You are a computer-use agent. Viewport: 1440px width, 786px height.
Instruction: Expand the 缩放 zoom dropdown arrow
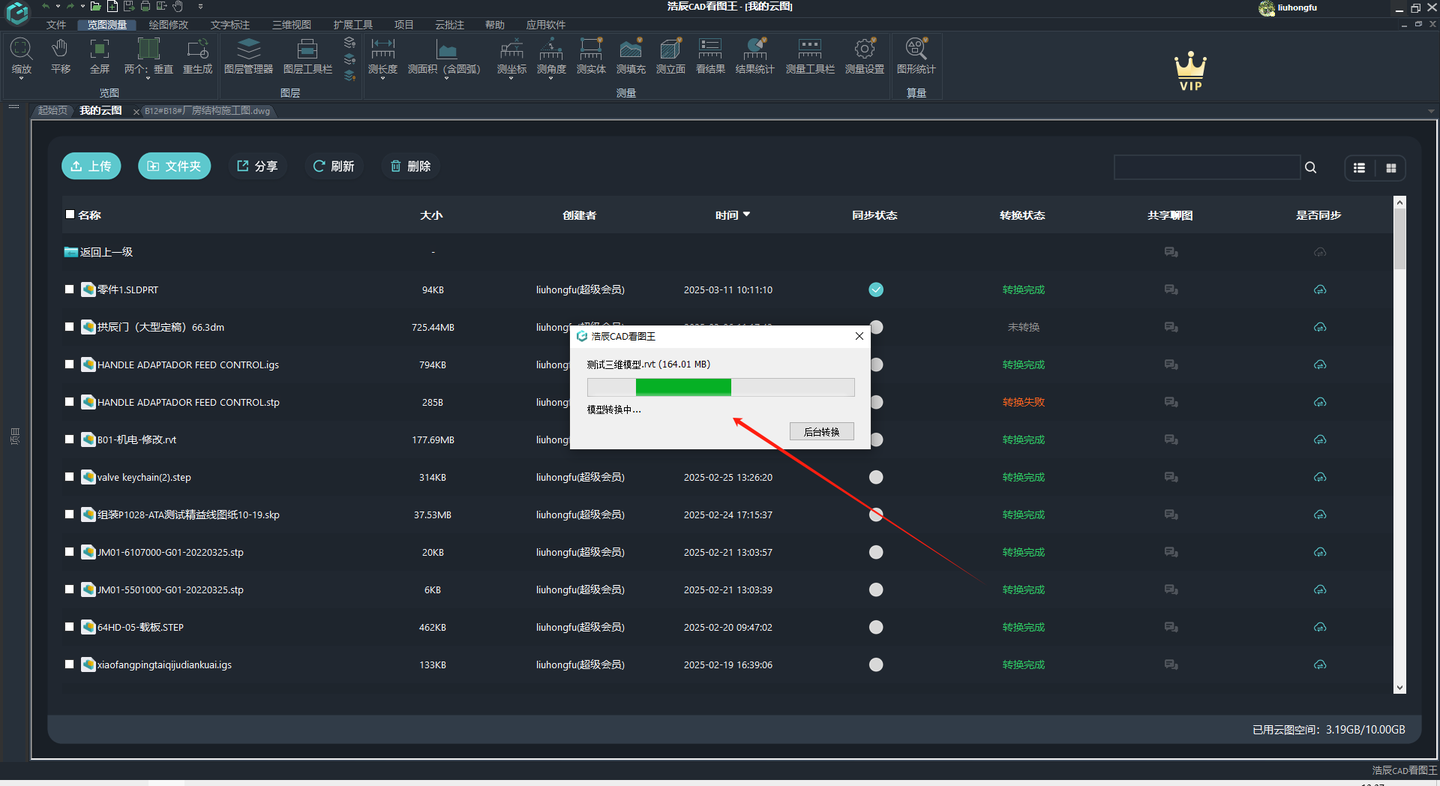pyautogui.click(x=21, y=79)
